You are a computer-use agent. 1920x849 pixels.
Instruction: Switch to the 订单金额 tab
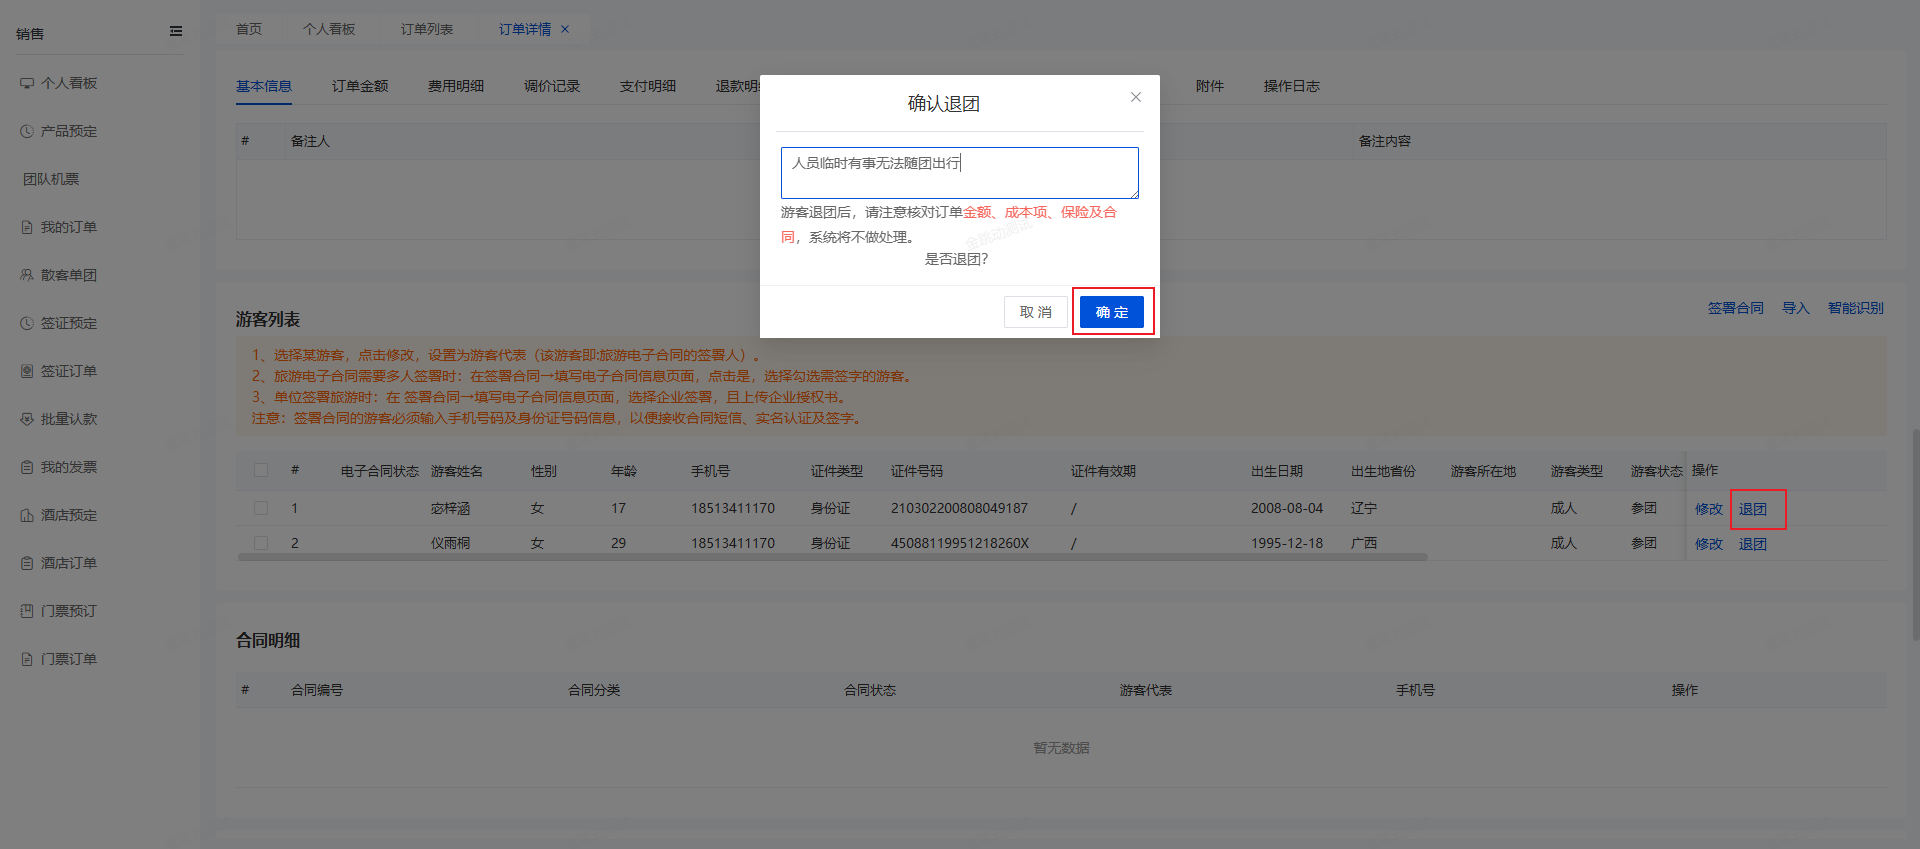pyautogui.click(x=360, y=87)
